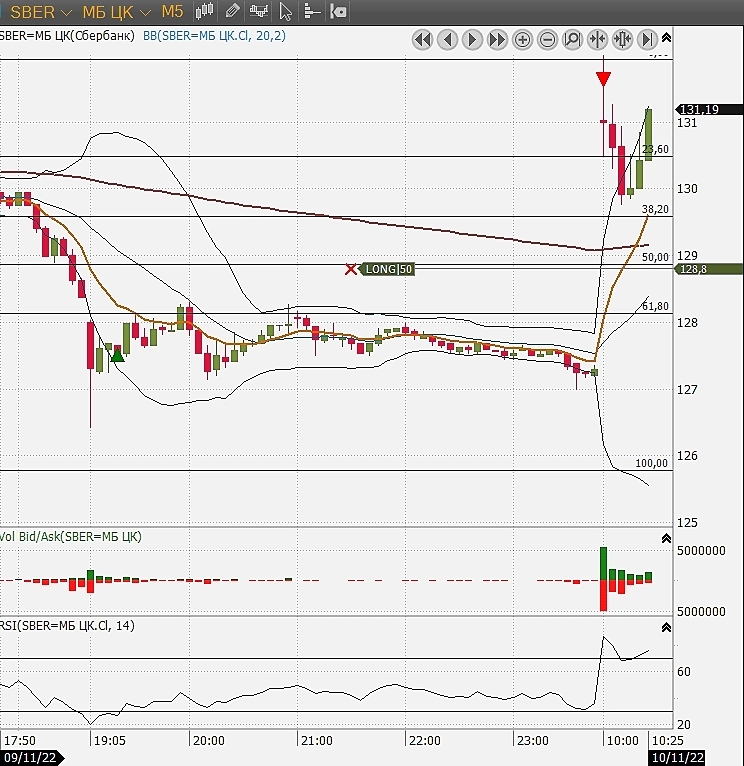This screenshot has height=766, width=744.
Task: Go to the last bar of the chart
Action: pyautogui.click(x=647, y=40)
